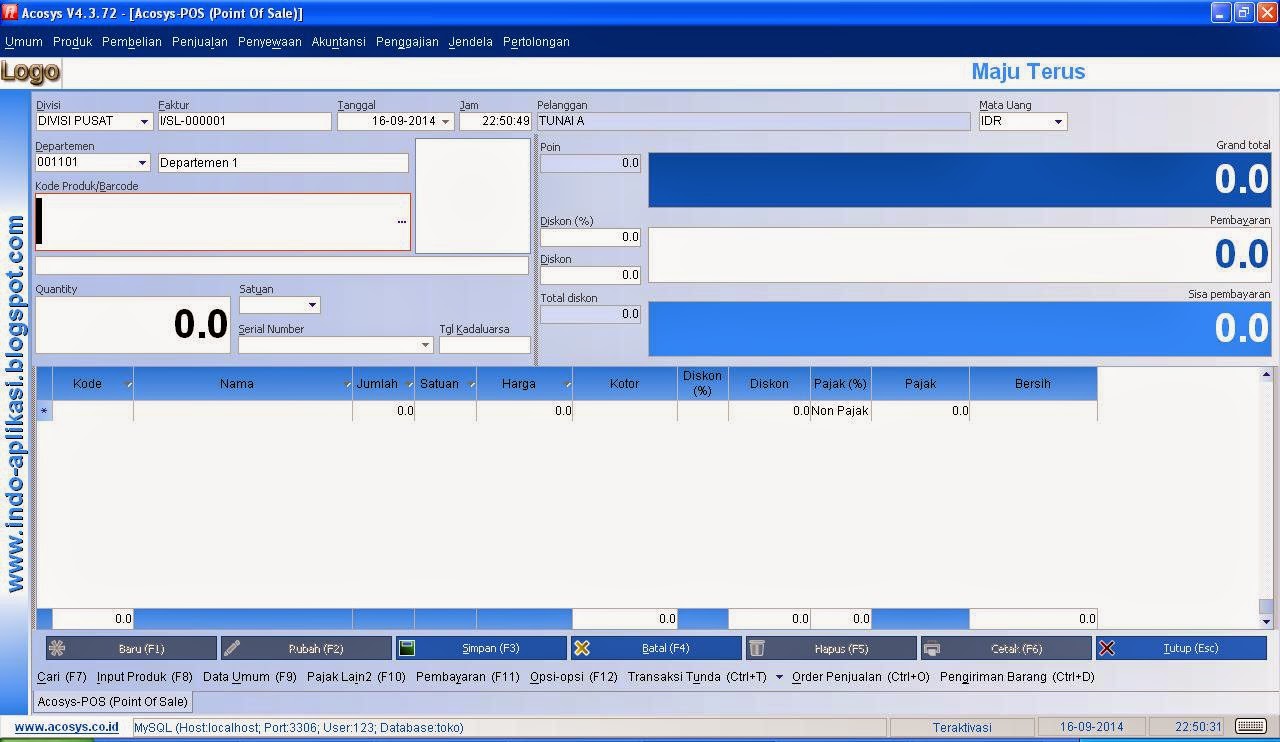The width and height of the screenshot is (1280, 742).
Task: Open the Produk menu
Action: tap(73, 42)
